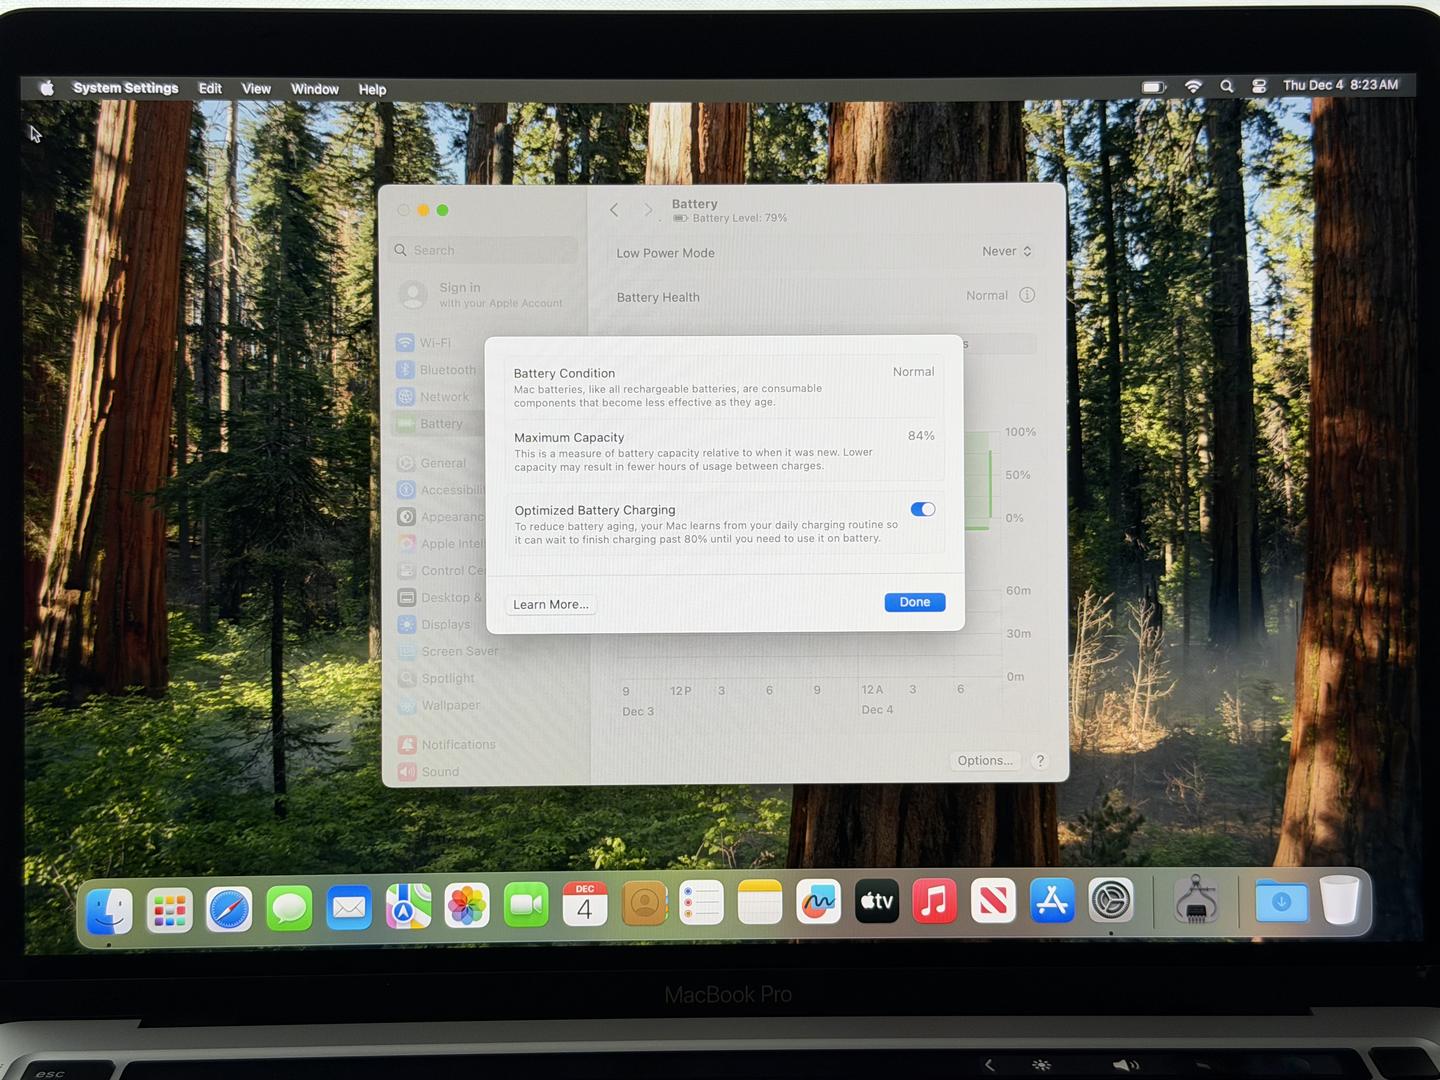Image resolution: width=1440 pixels, height=1080 pixels.
Task: Open Apple TV from the Dock
Action: [x=877, y=902]
